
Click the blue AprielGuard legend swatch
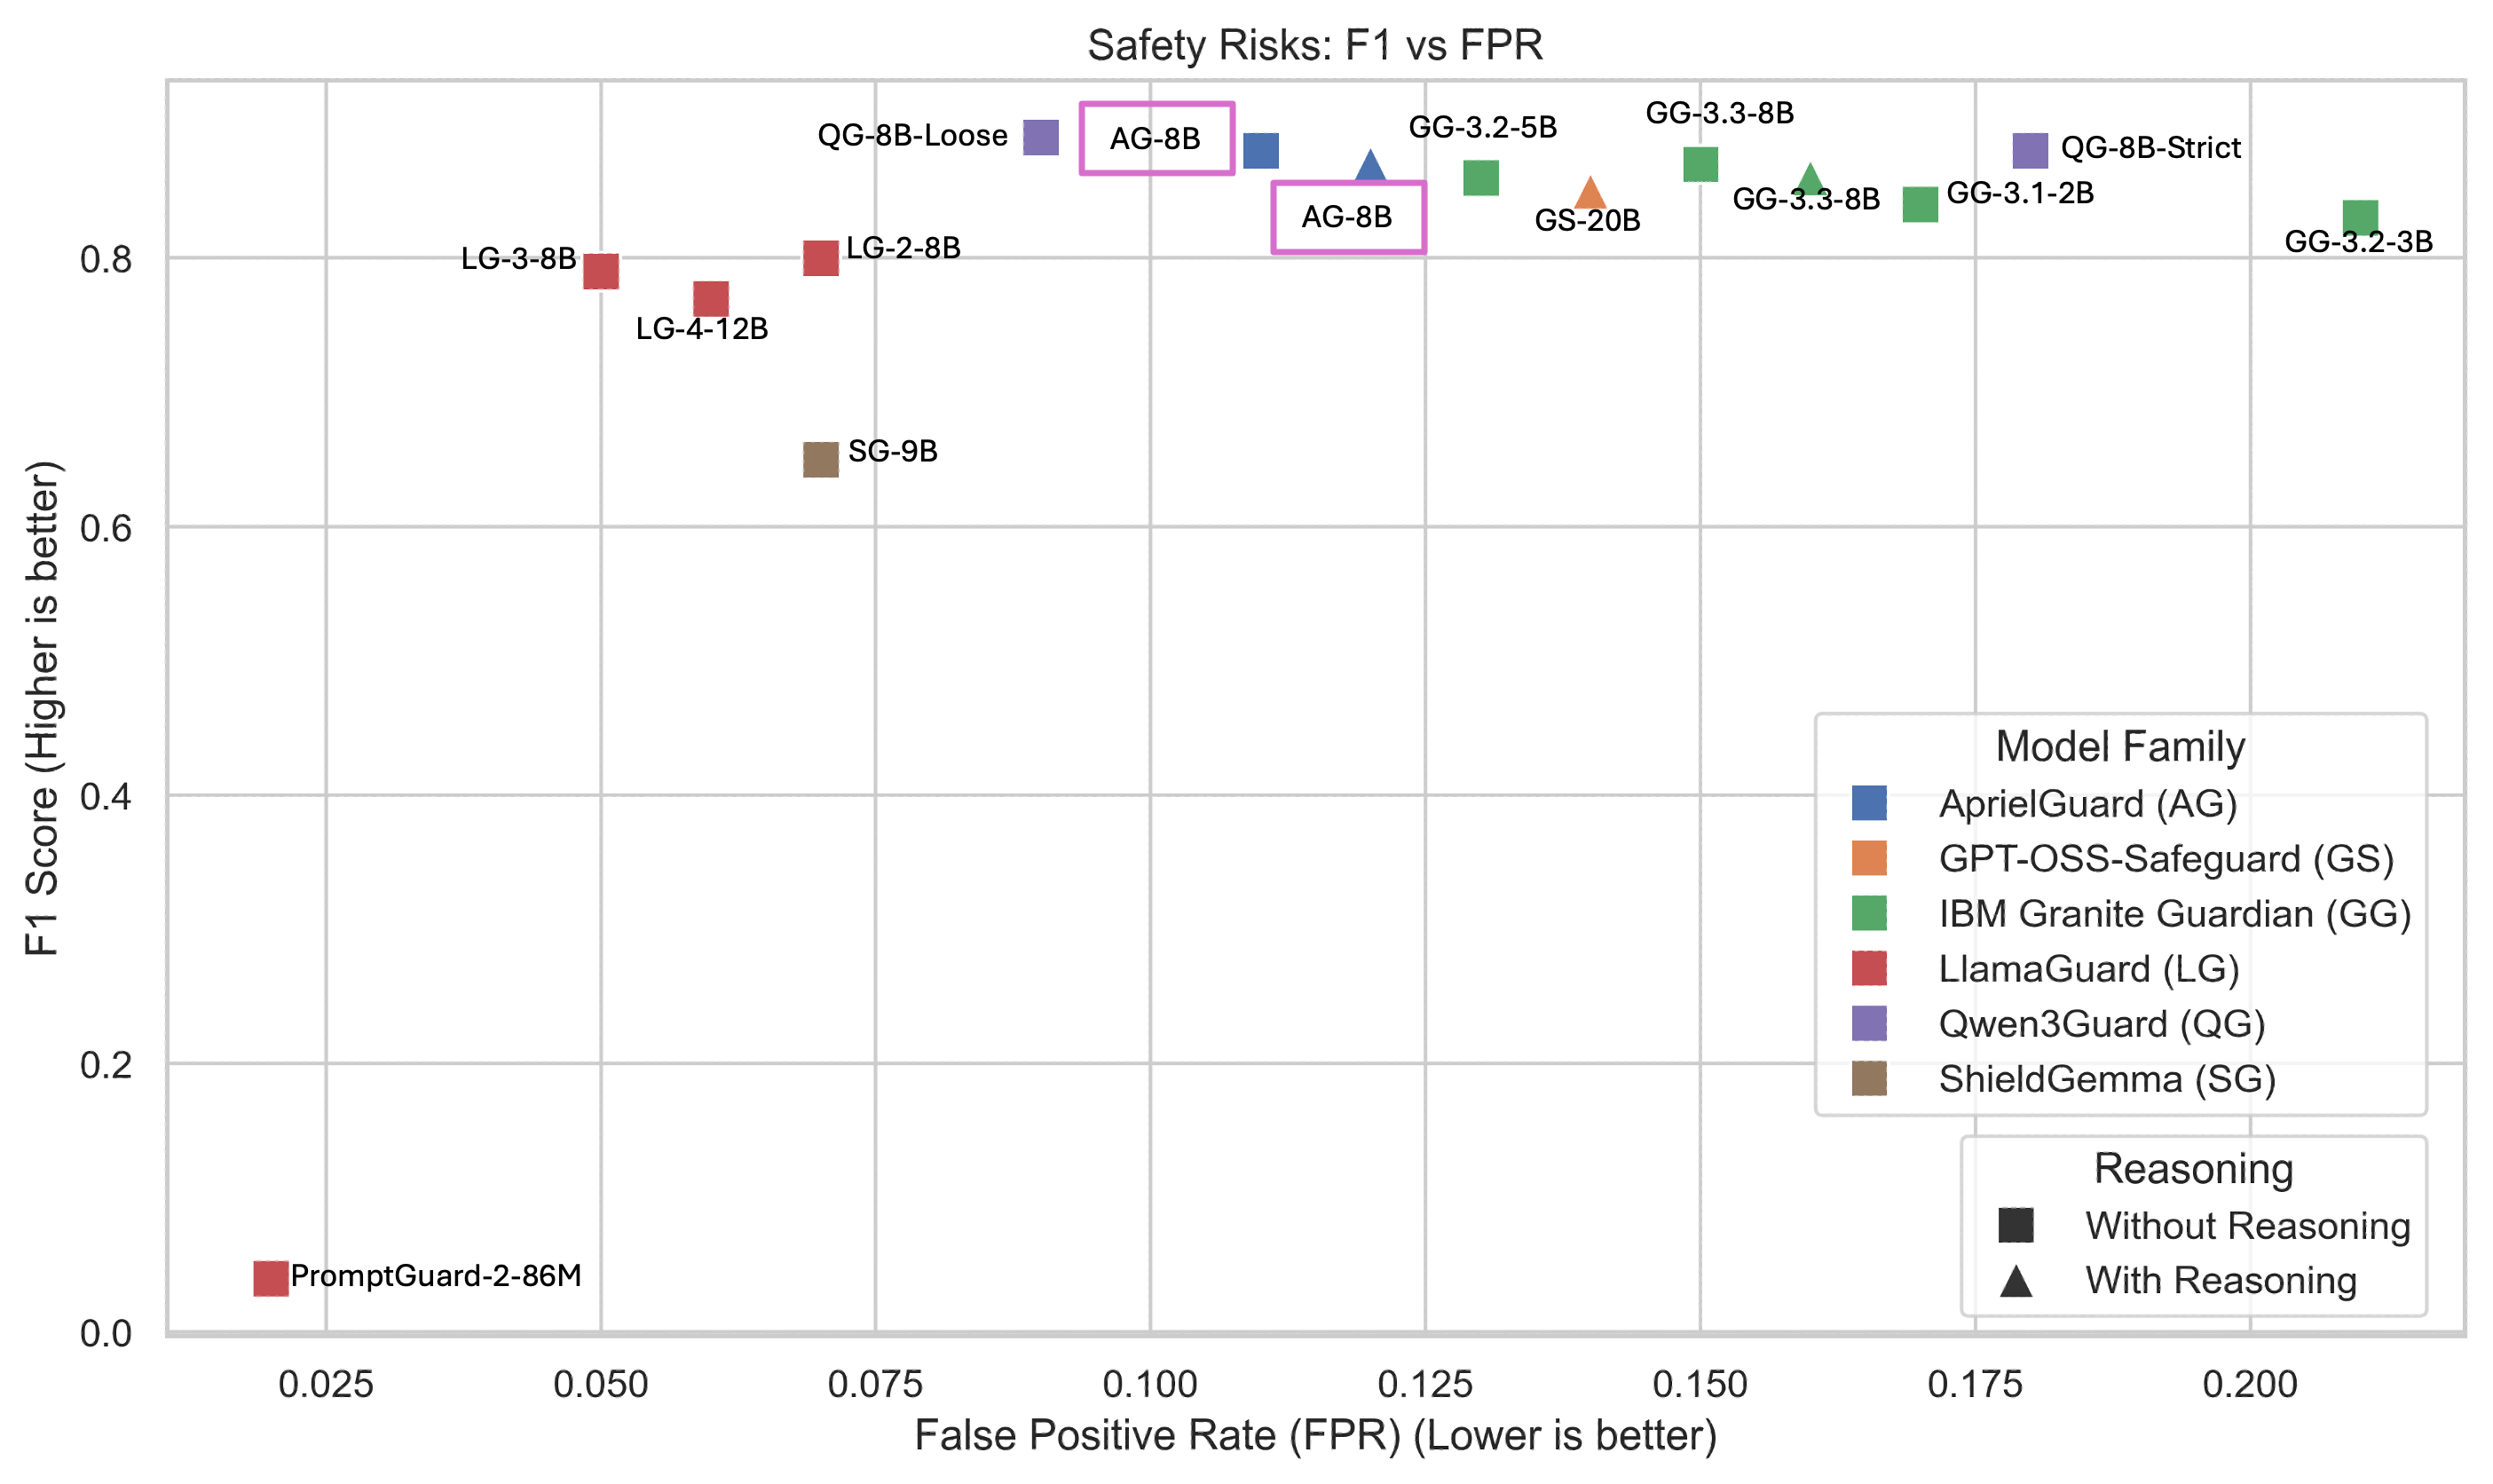point(1868,803)
